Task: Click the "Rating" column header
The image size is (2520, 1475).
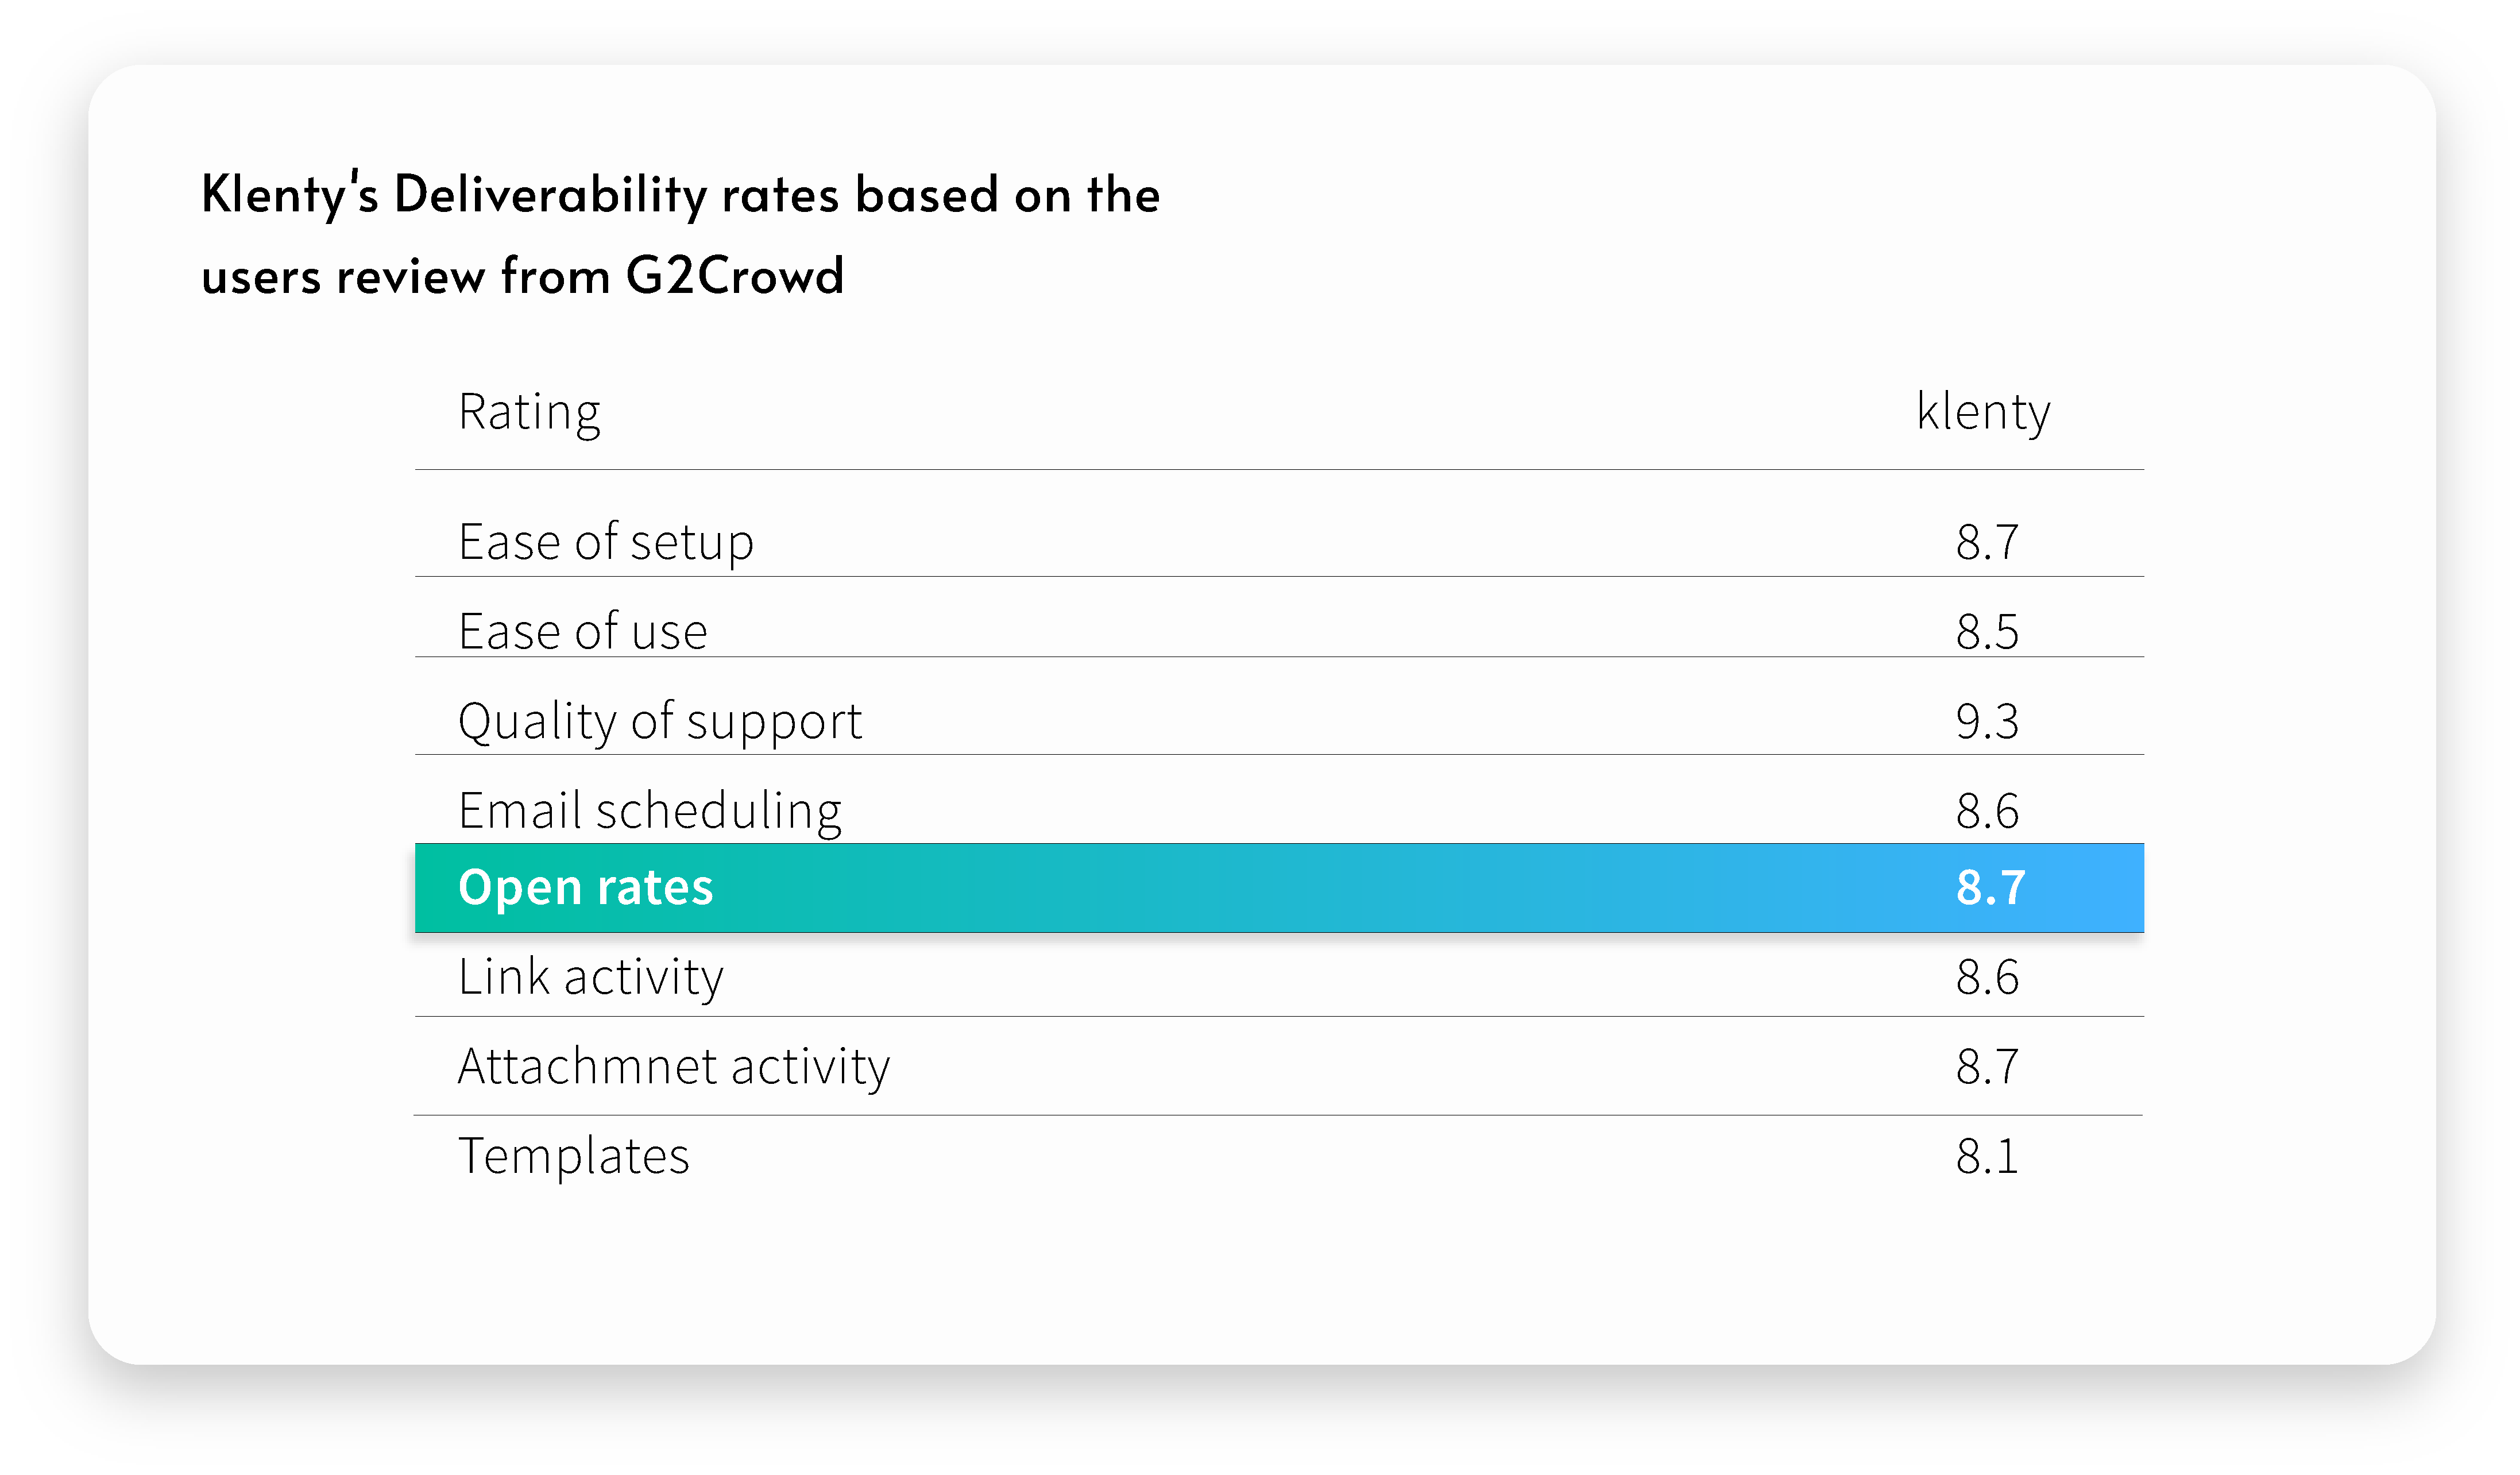Action: coord(529,412)
